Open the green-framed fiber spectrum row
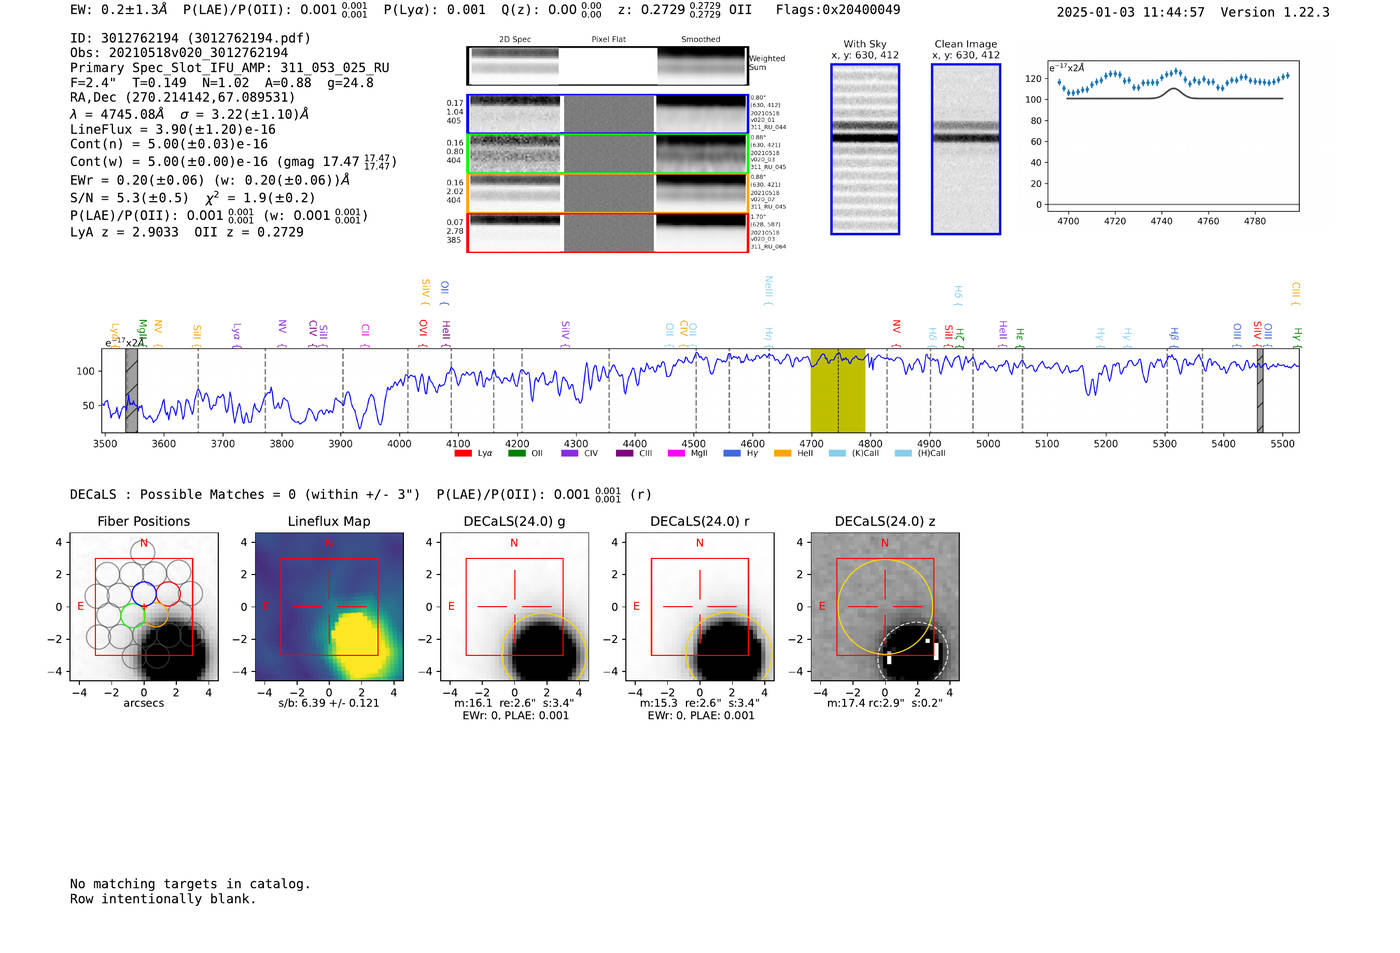This screenshot has width=1400, height=953. (x=607, y=153)
